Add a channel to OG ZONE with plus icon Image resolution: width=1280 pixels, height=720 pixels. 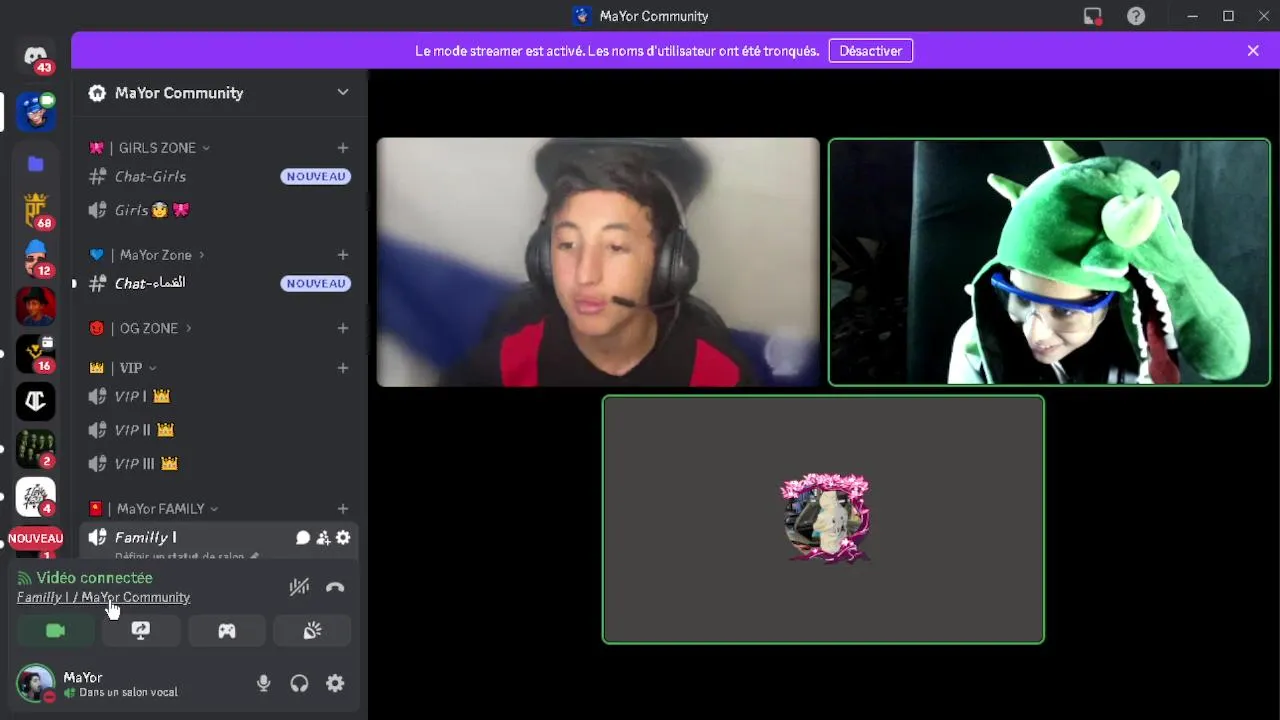pyautogui.click(x=343, y=328)
